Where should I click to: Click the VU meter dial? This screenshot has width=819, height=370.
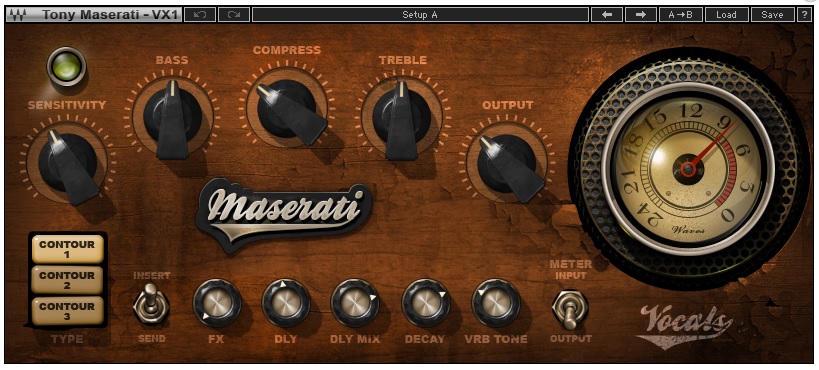click(x=688, y=168)
